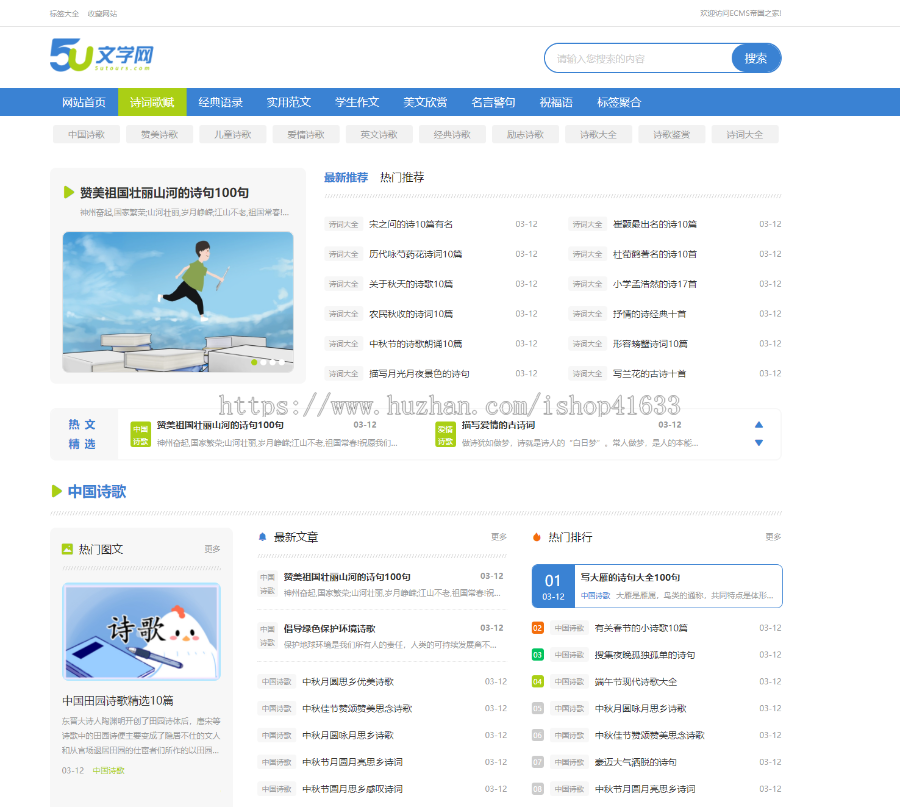Open article 小学孟浩然的诗17首
The image size is (900, 807).
pyautogui.click(x=655, y=284)
